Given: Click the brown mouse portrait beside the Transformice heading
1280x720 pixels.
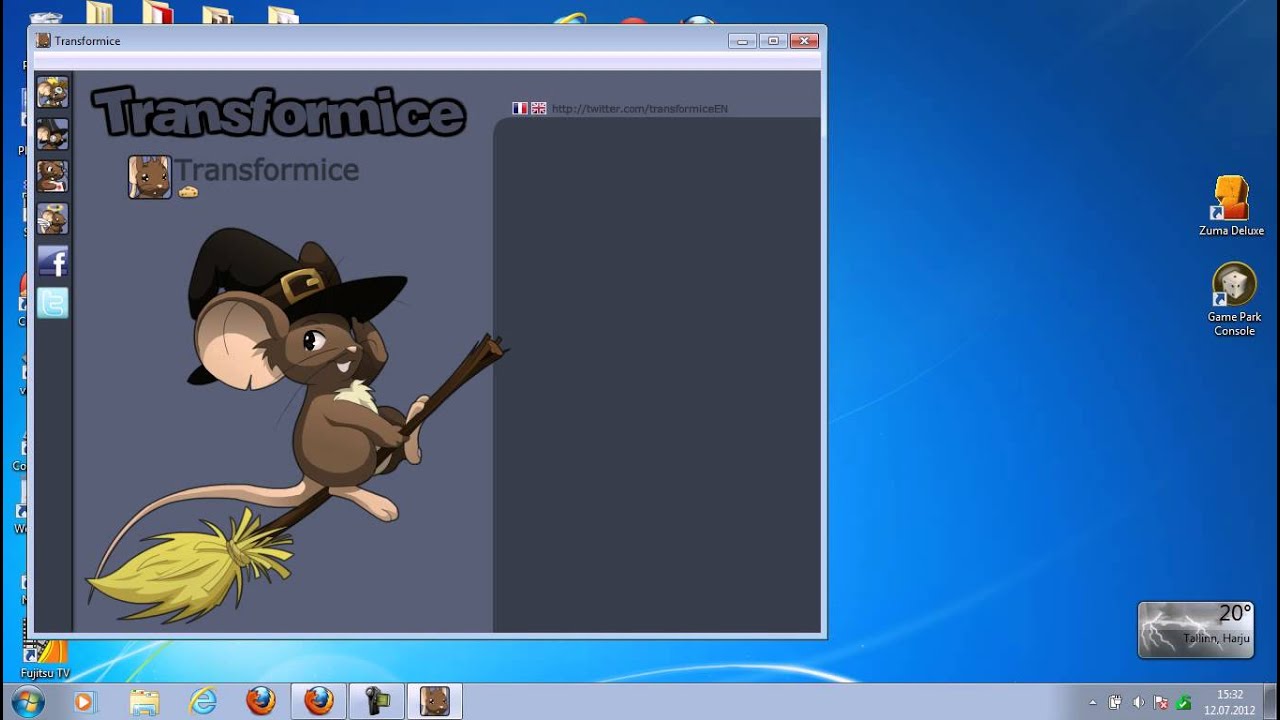Looking at the screenshot, I should pos(150,177).
